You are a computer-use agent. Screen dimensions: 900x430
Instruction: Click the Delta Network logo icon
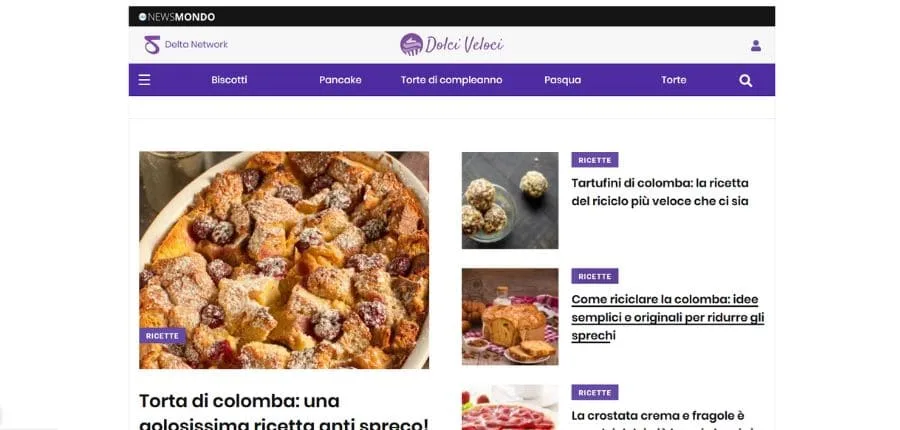click(152, 45)
